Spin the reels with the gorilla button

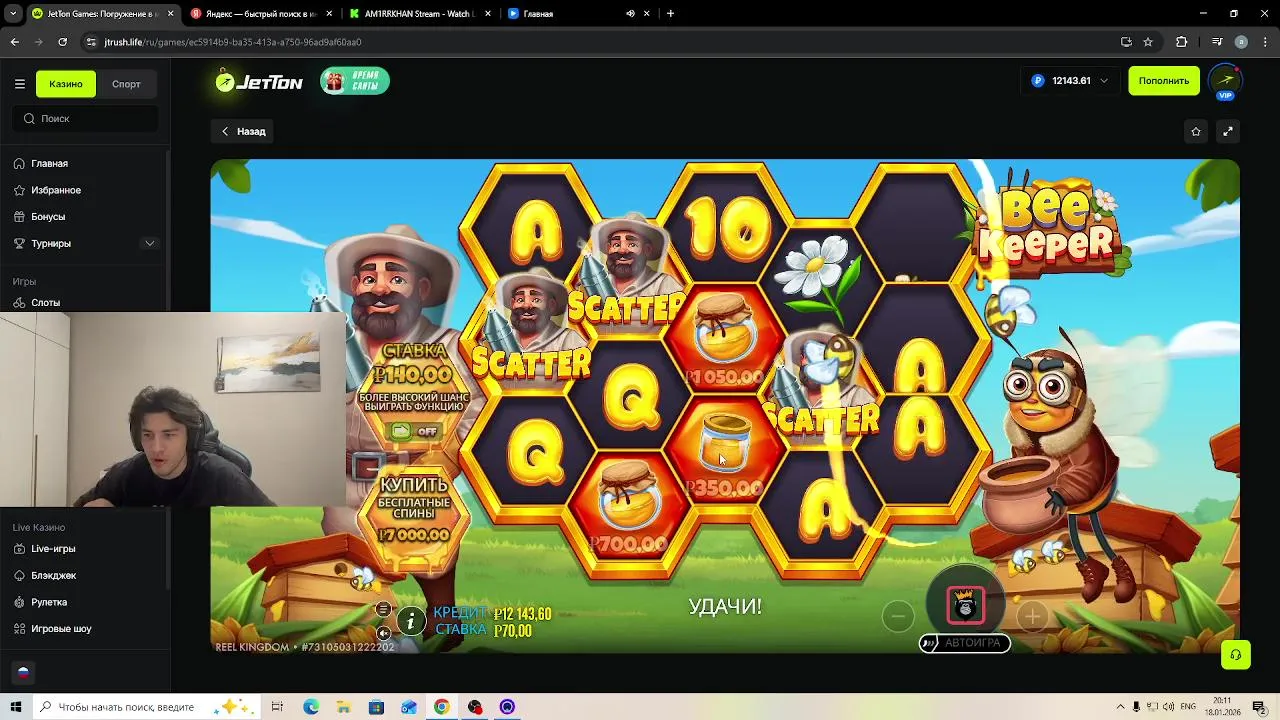point(965,604)
